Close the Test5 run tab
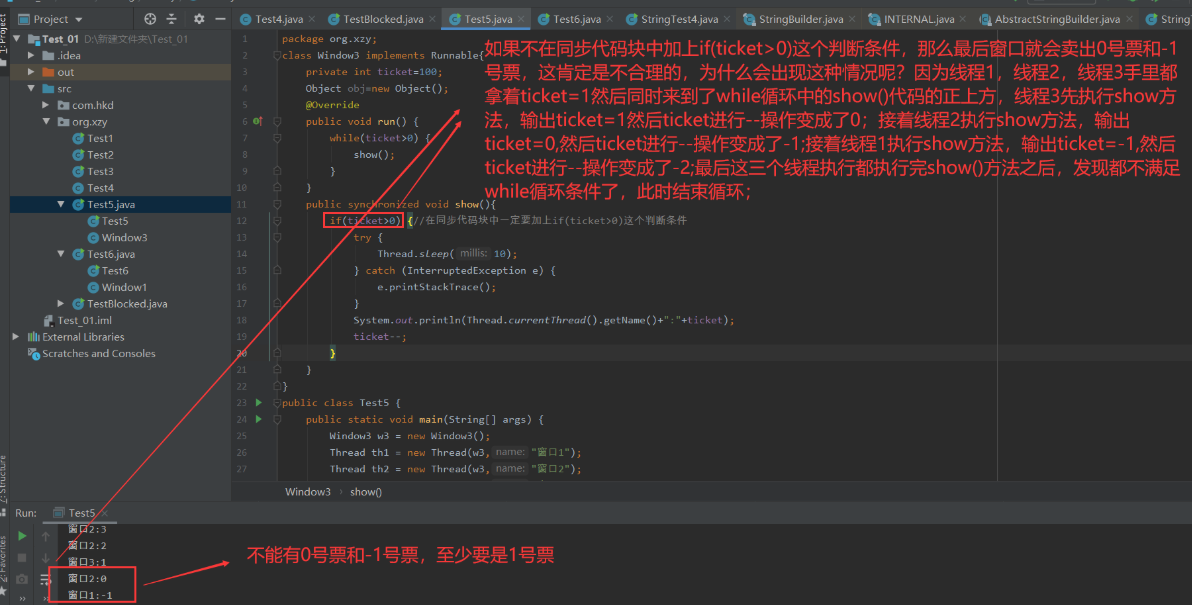The height and width of the screenshot is (605, 1192). coord(105,513)
